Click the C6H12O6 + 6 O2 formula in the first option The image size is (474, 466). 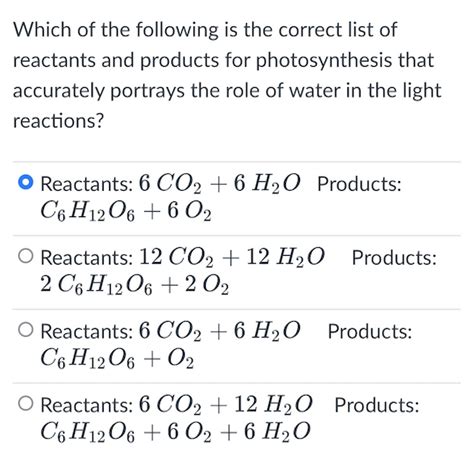click(126, 212)
